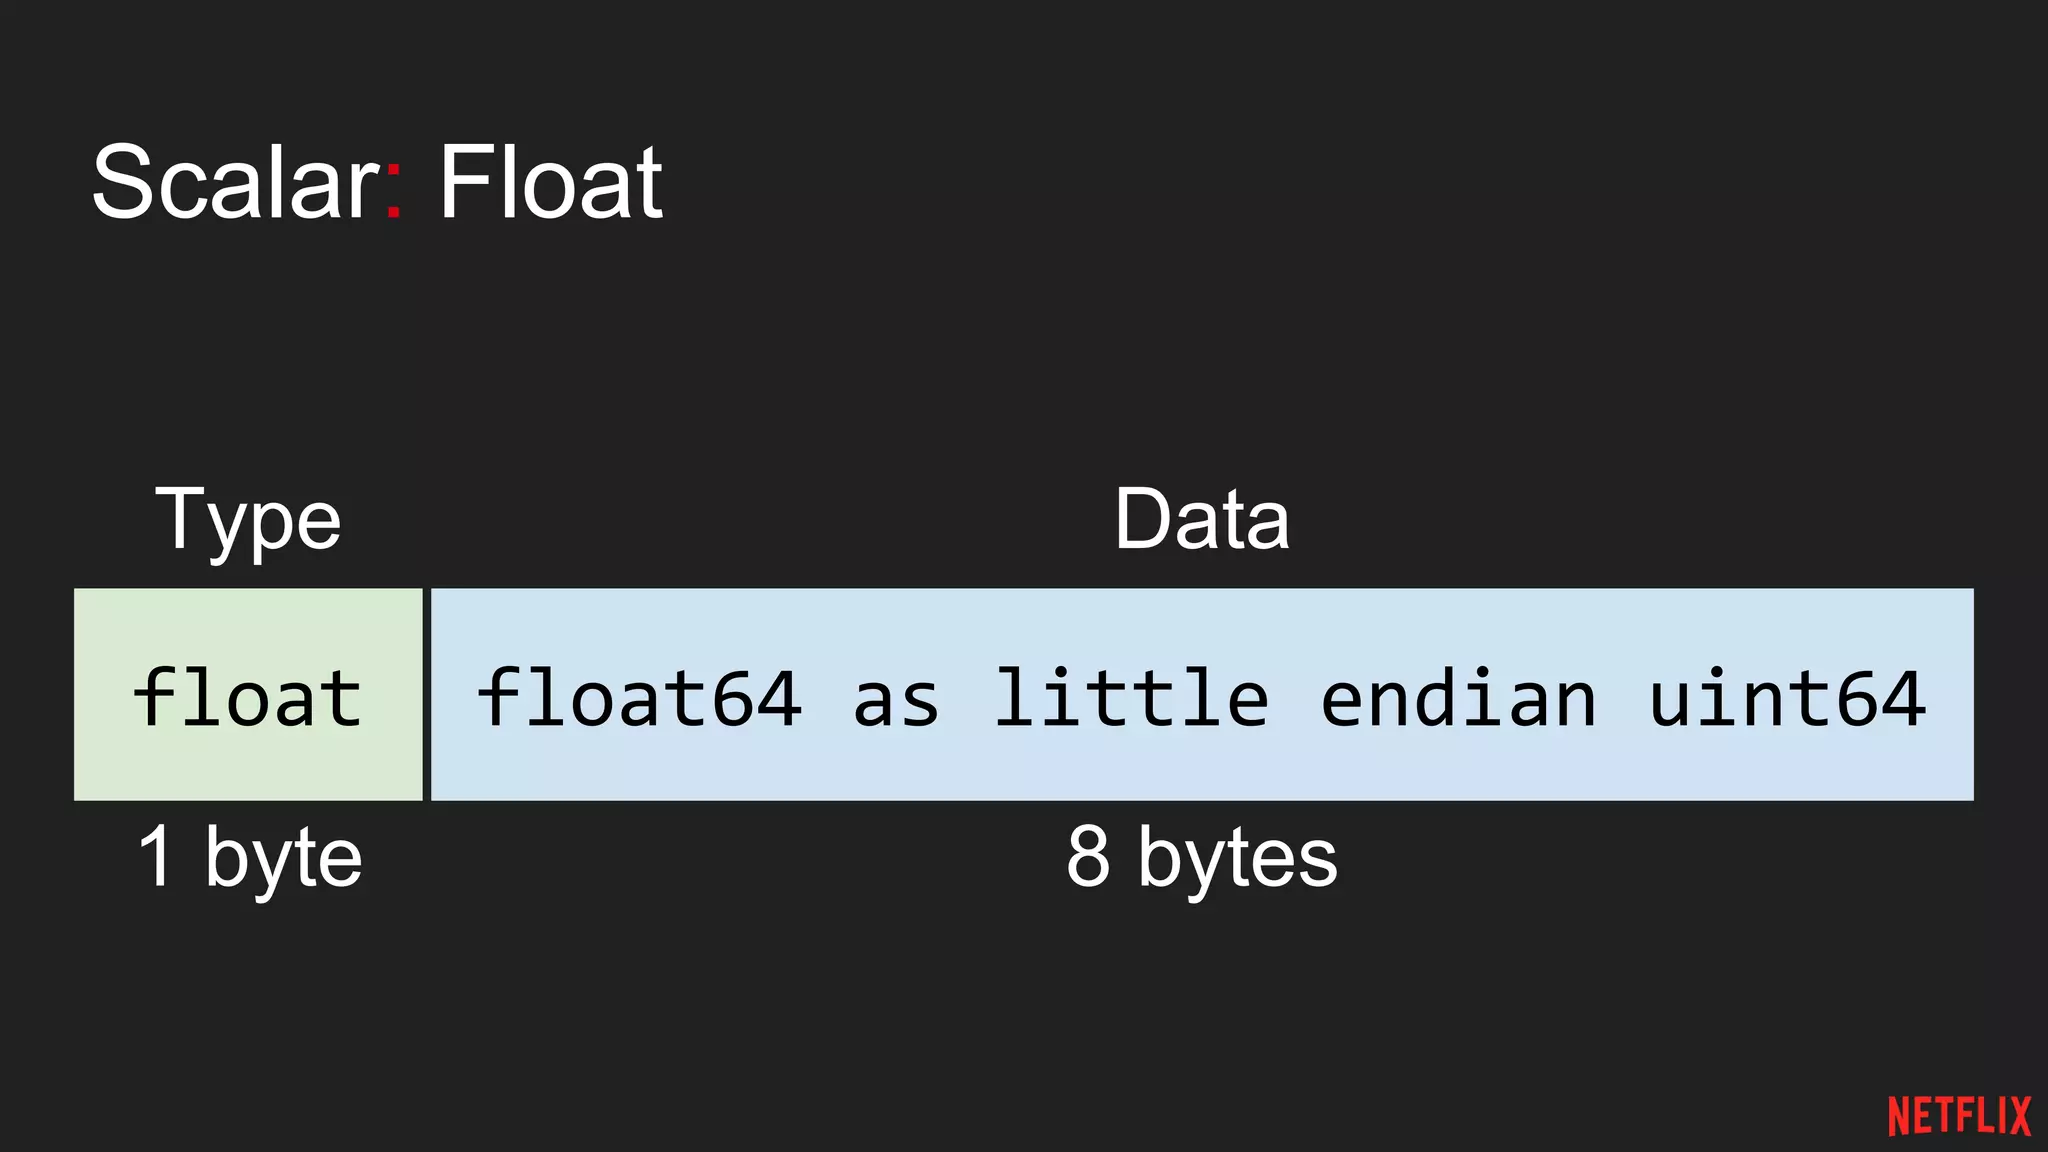Click the red Netflix logo

point(1959,1116)
